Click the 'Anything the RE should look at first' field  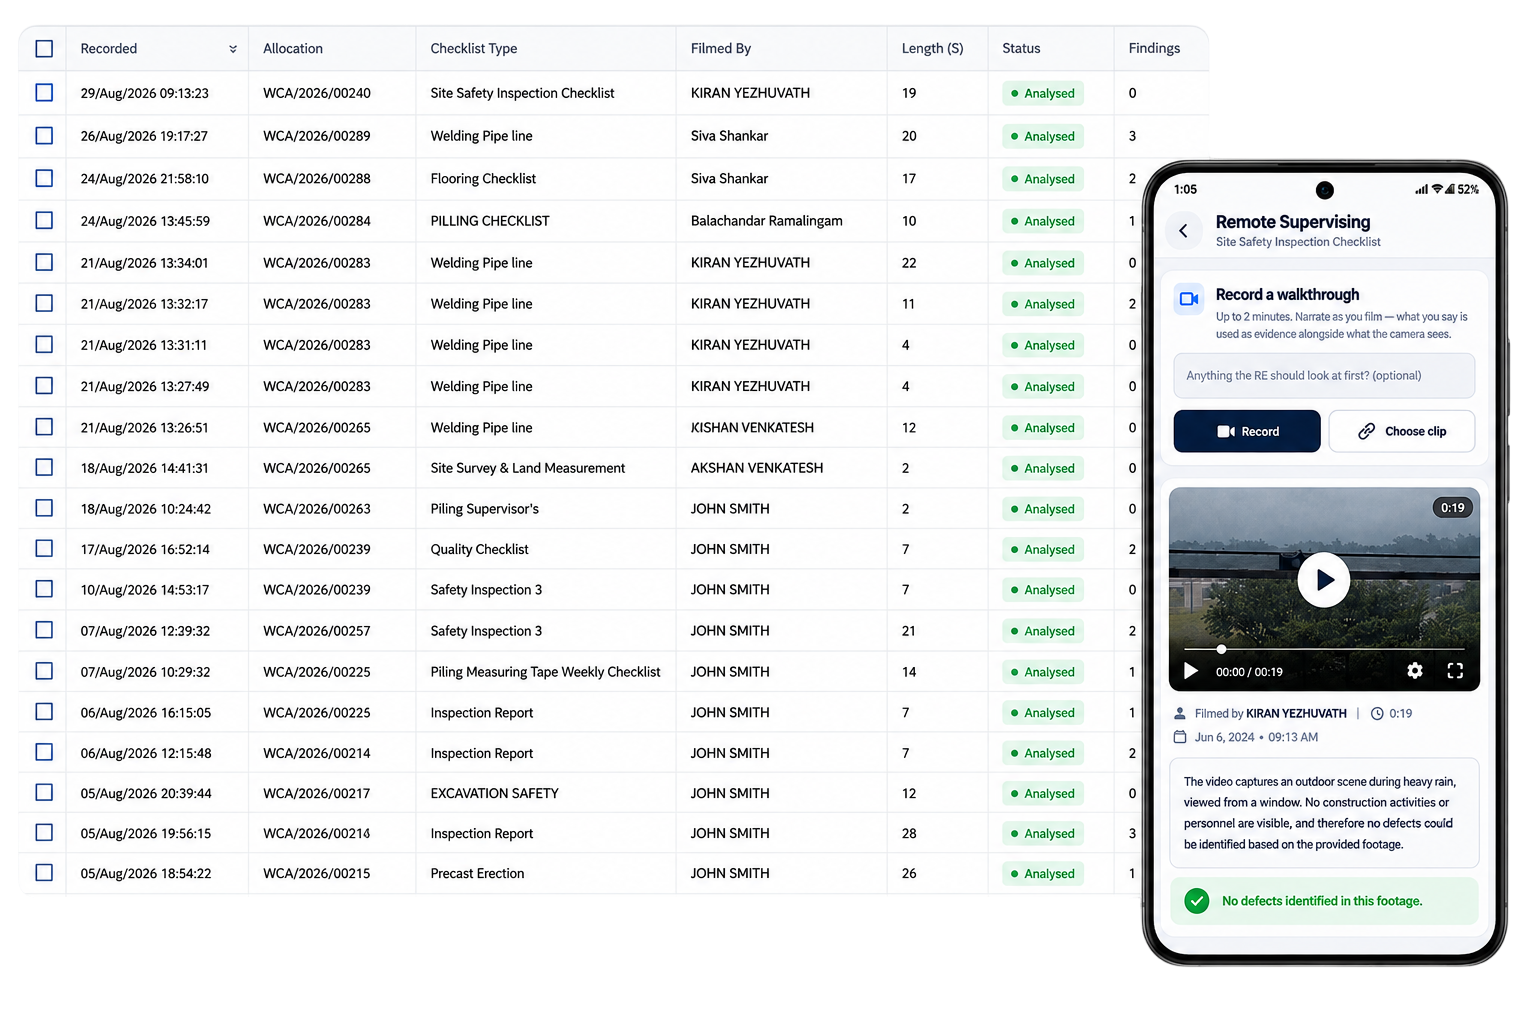[x=1324, y=376]
